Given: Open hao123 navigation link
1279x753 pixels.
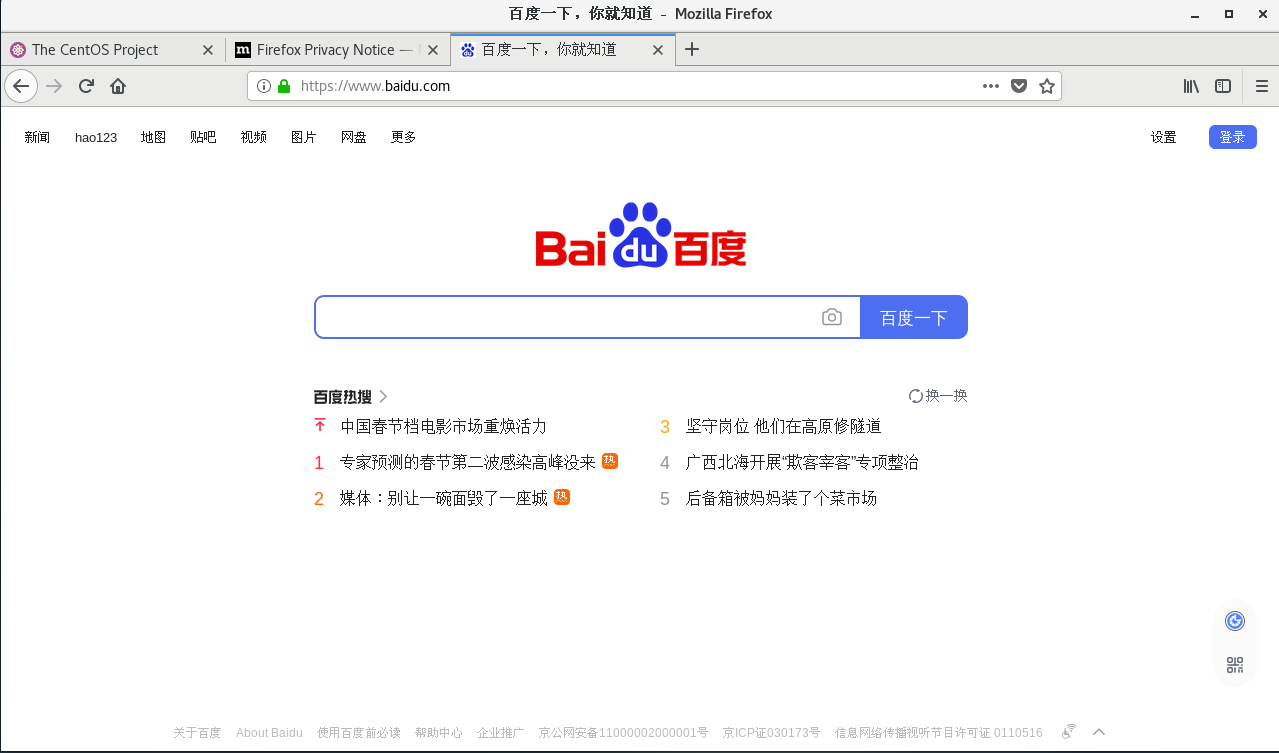Looking at the screenshot, I should (x=96, y=137).
